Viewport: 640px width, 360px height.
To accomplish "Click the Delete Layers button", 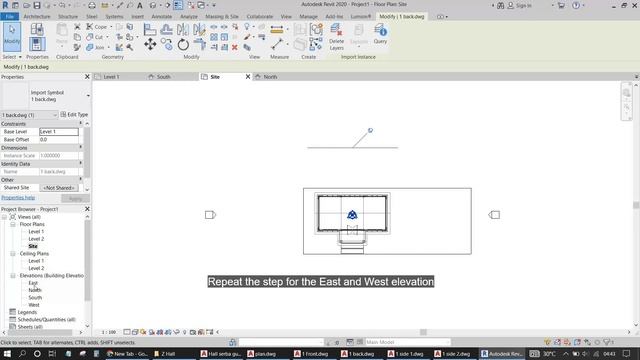I will (336, 37).
